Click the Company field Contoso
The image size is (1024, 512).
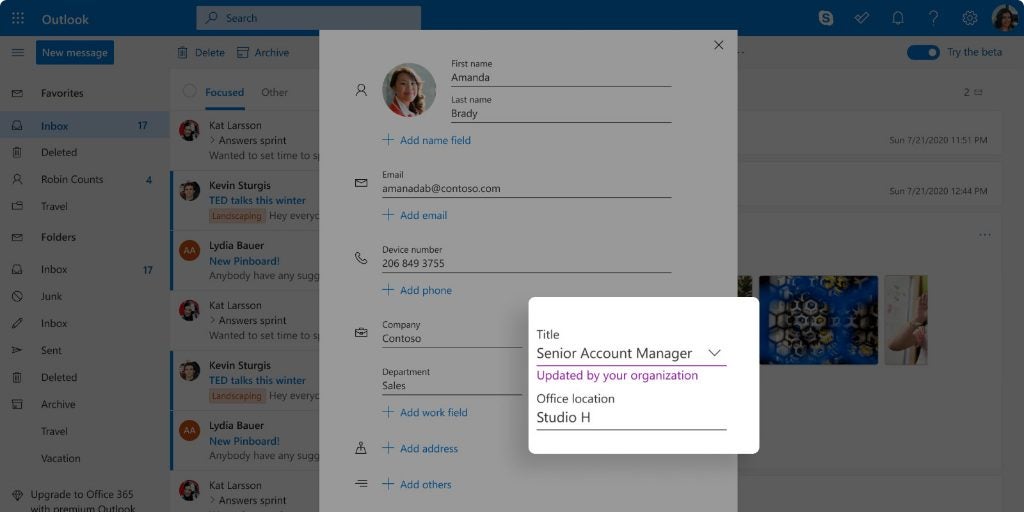[x=452, y=339]
